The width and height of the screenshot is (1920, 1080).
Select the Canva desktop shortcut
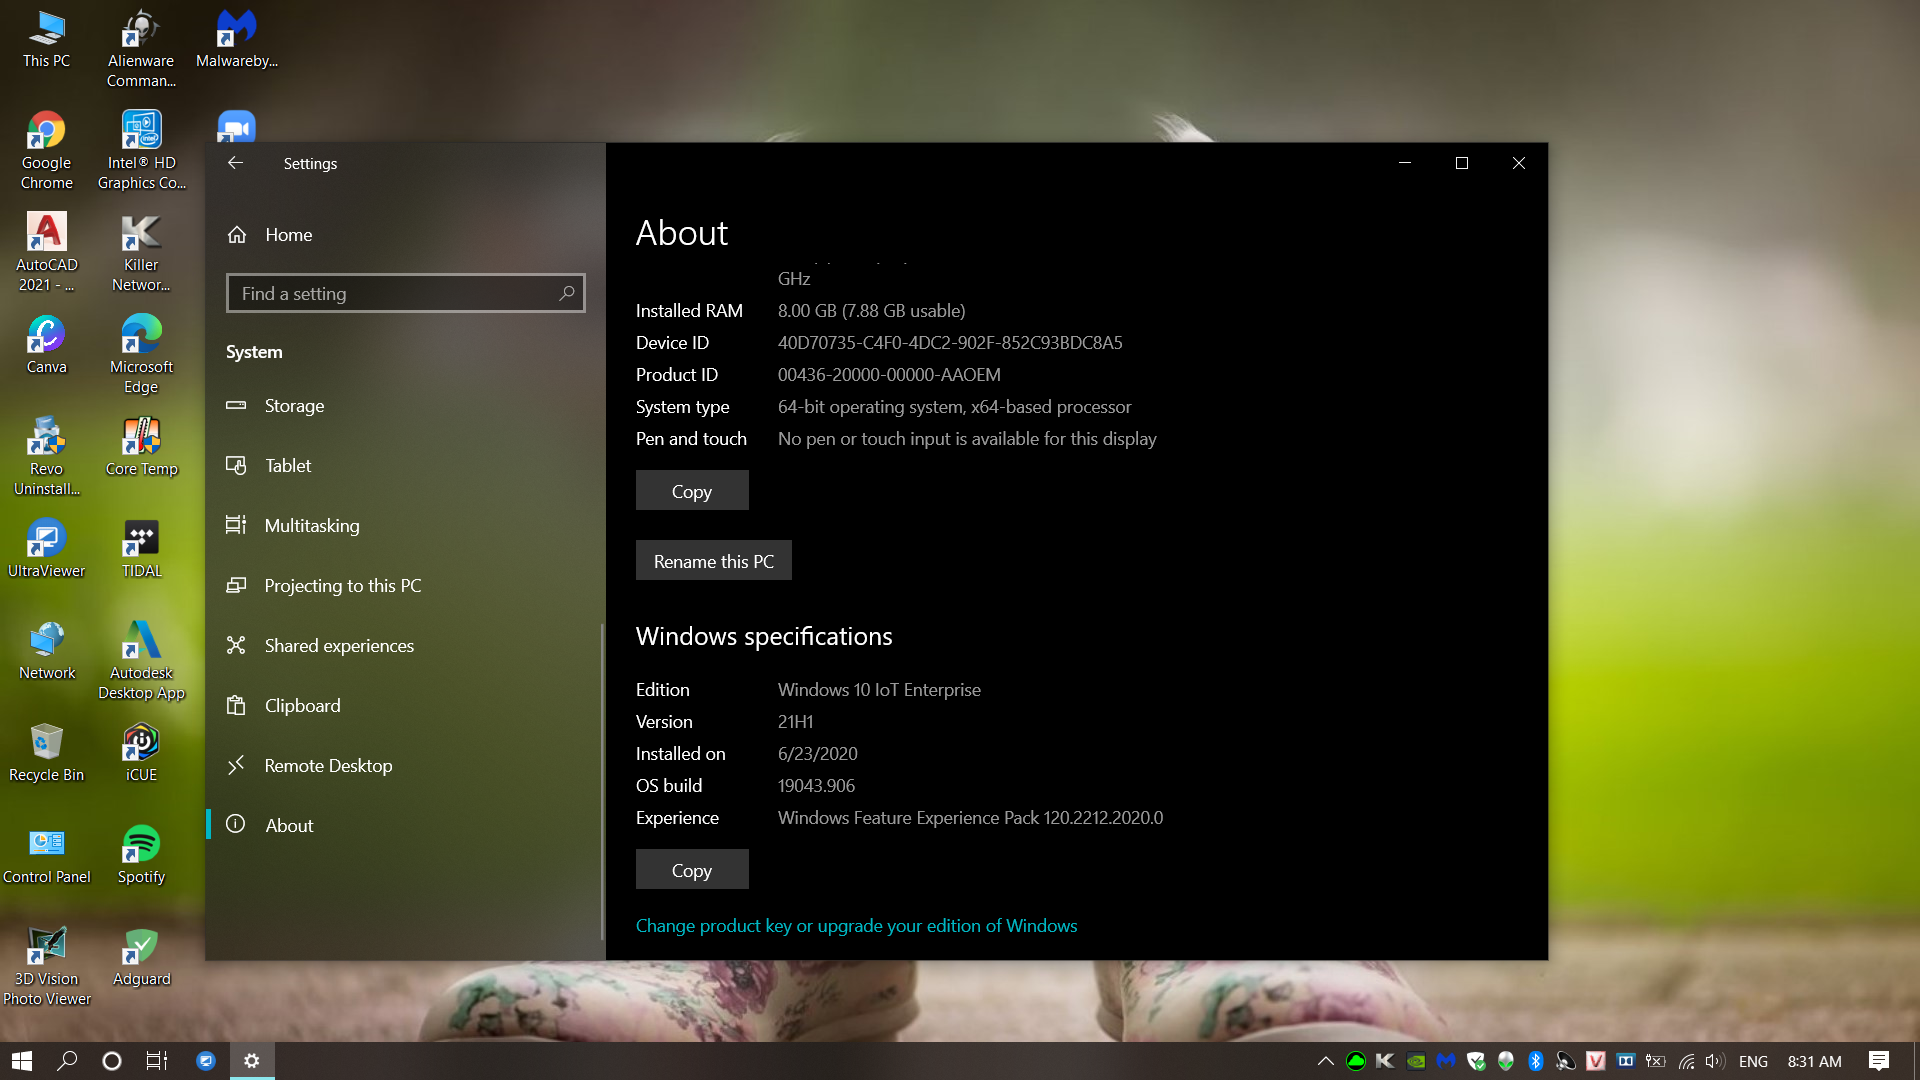point(47,345)
